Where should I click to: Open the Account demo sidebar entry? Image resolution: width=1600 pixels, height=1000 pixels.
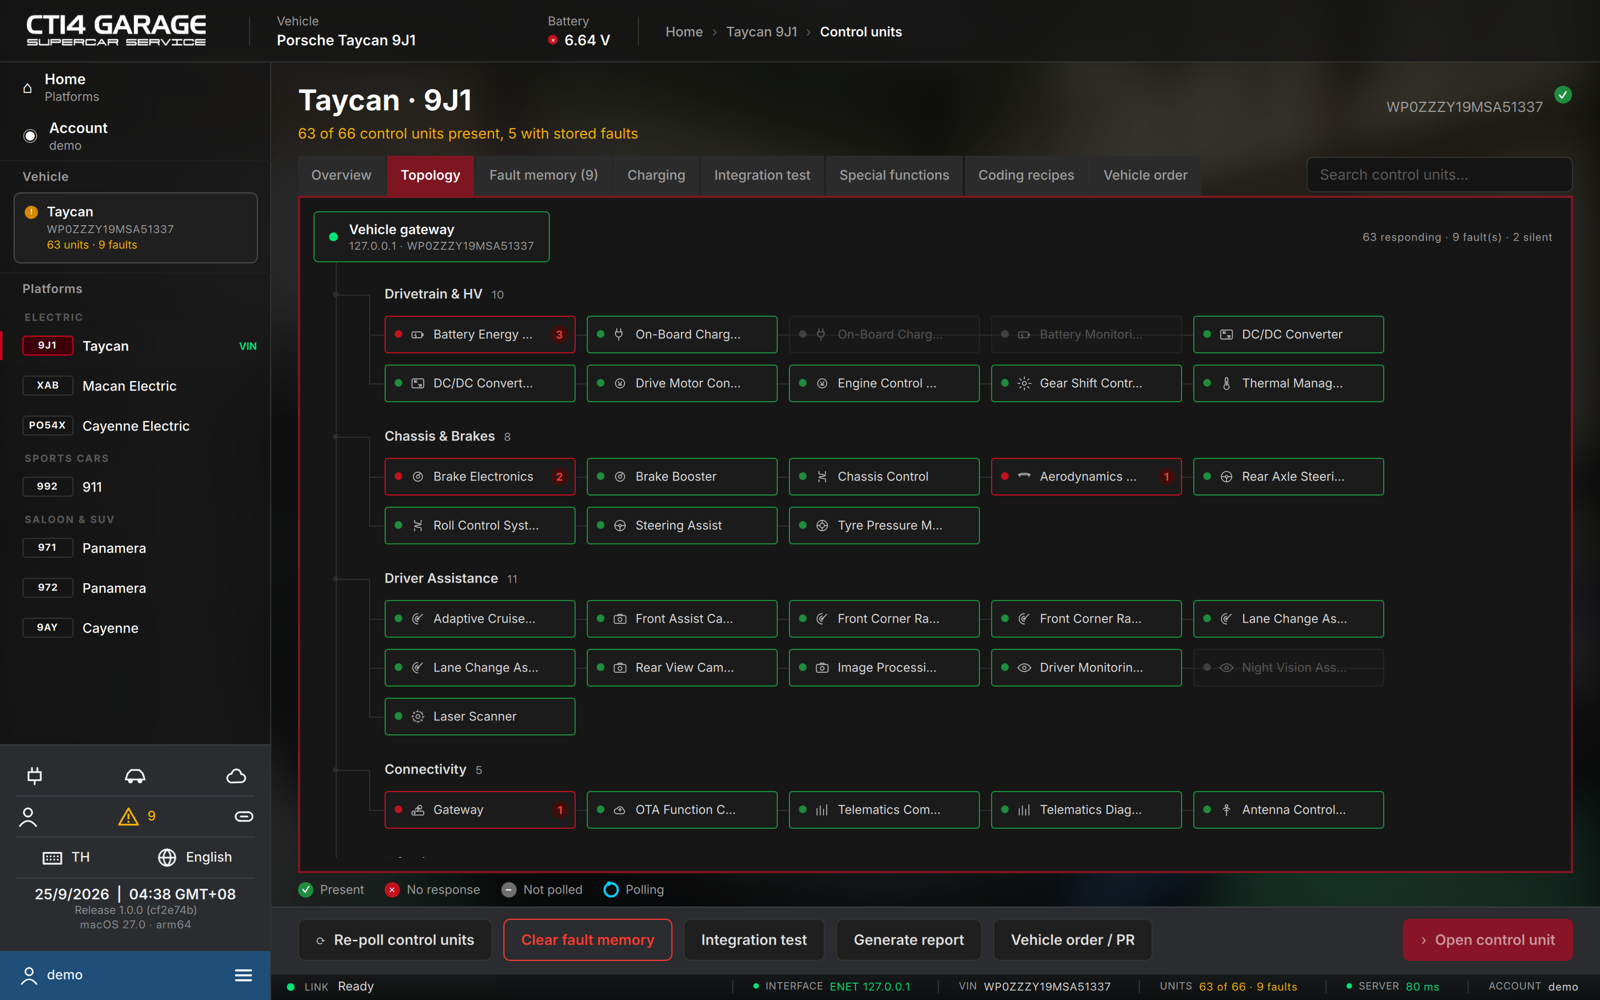pos(135,136)
